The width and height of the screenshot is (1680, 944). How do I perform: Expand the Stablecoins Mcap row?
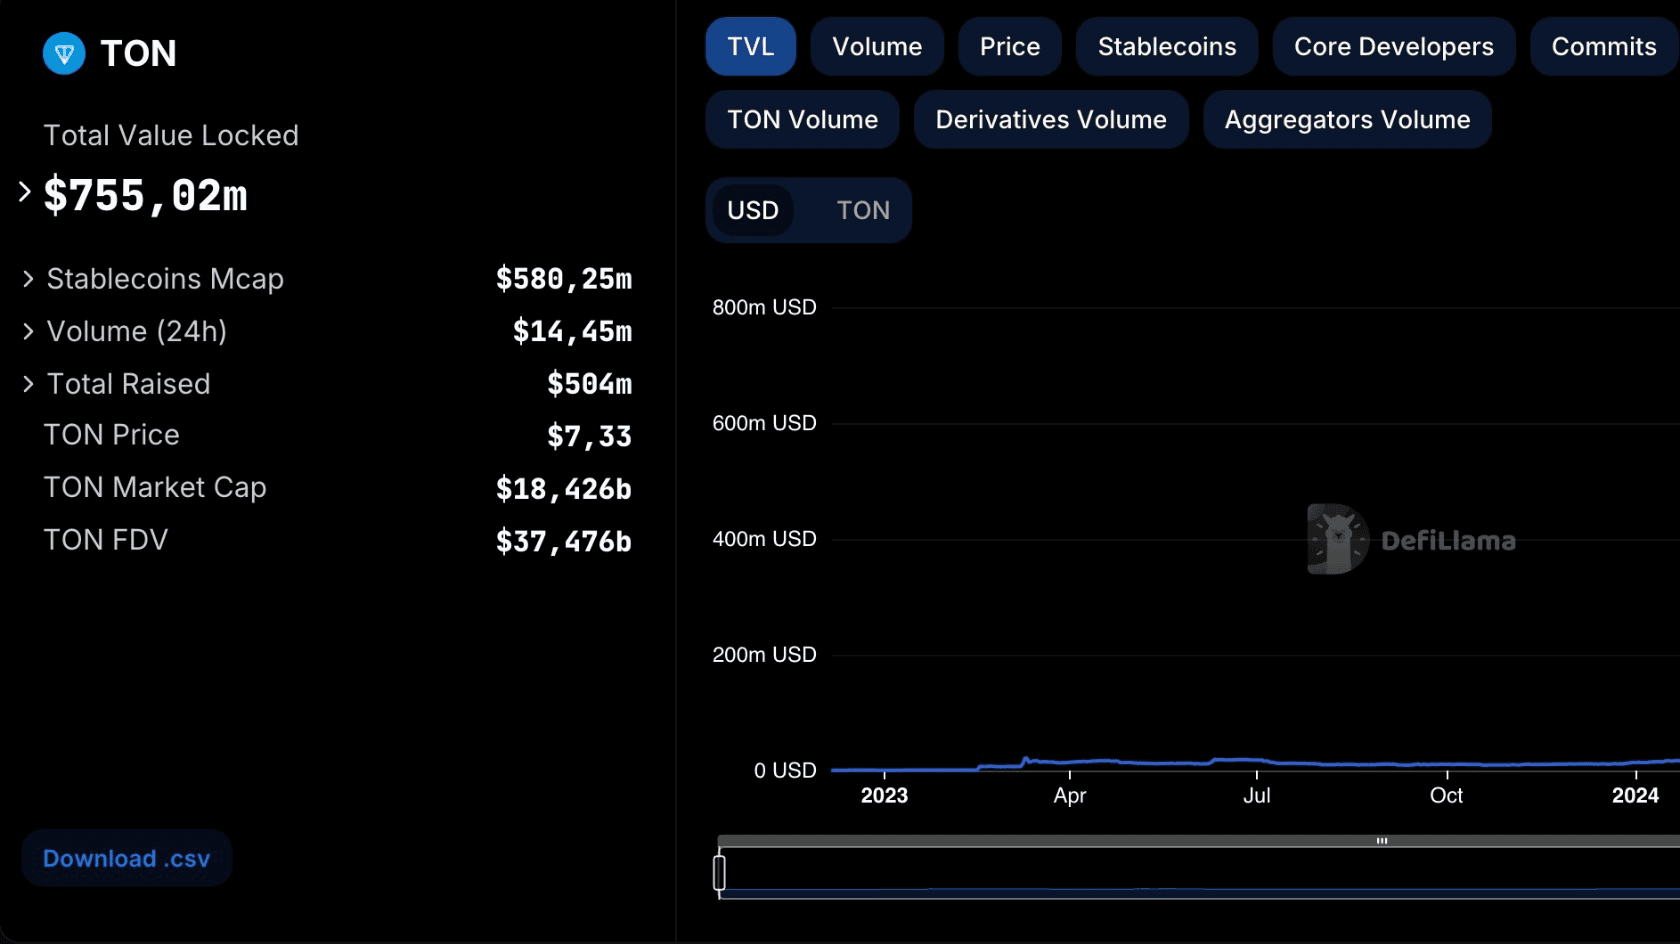point(28,279)
